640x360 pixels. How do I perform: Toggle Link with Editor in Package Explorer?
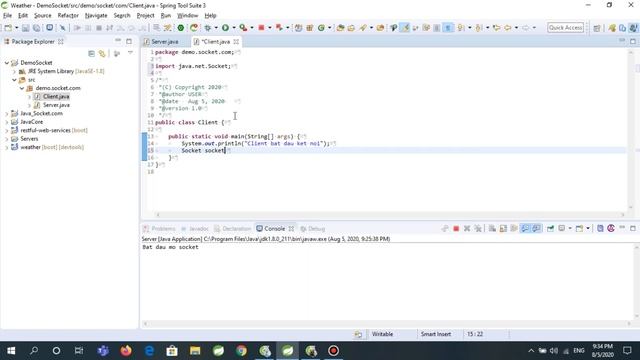coord(102,53)
